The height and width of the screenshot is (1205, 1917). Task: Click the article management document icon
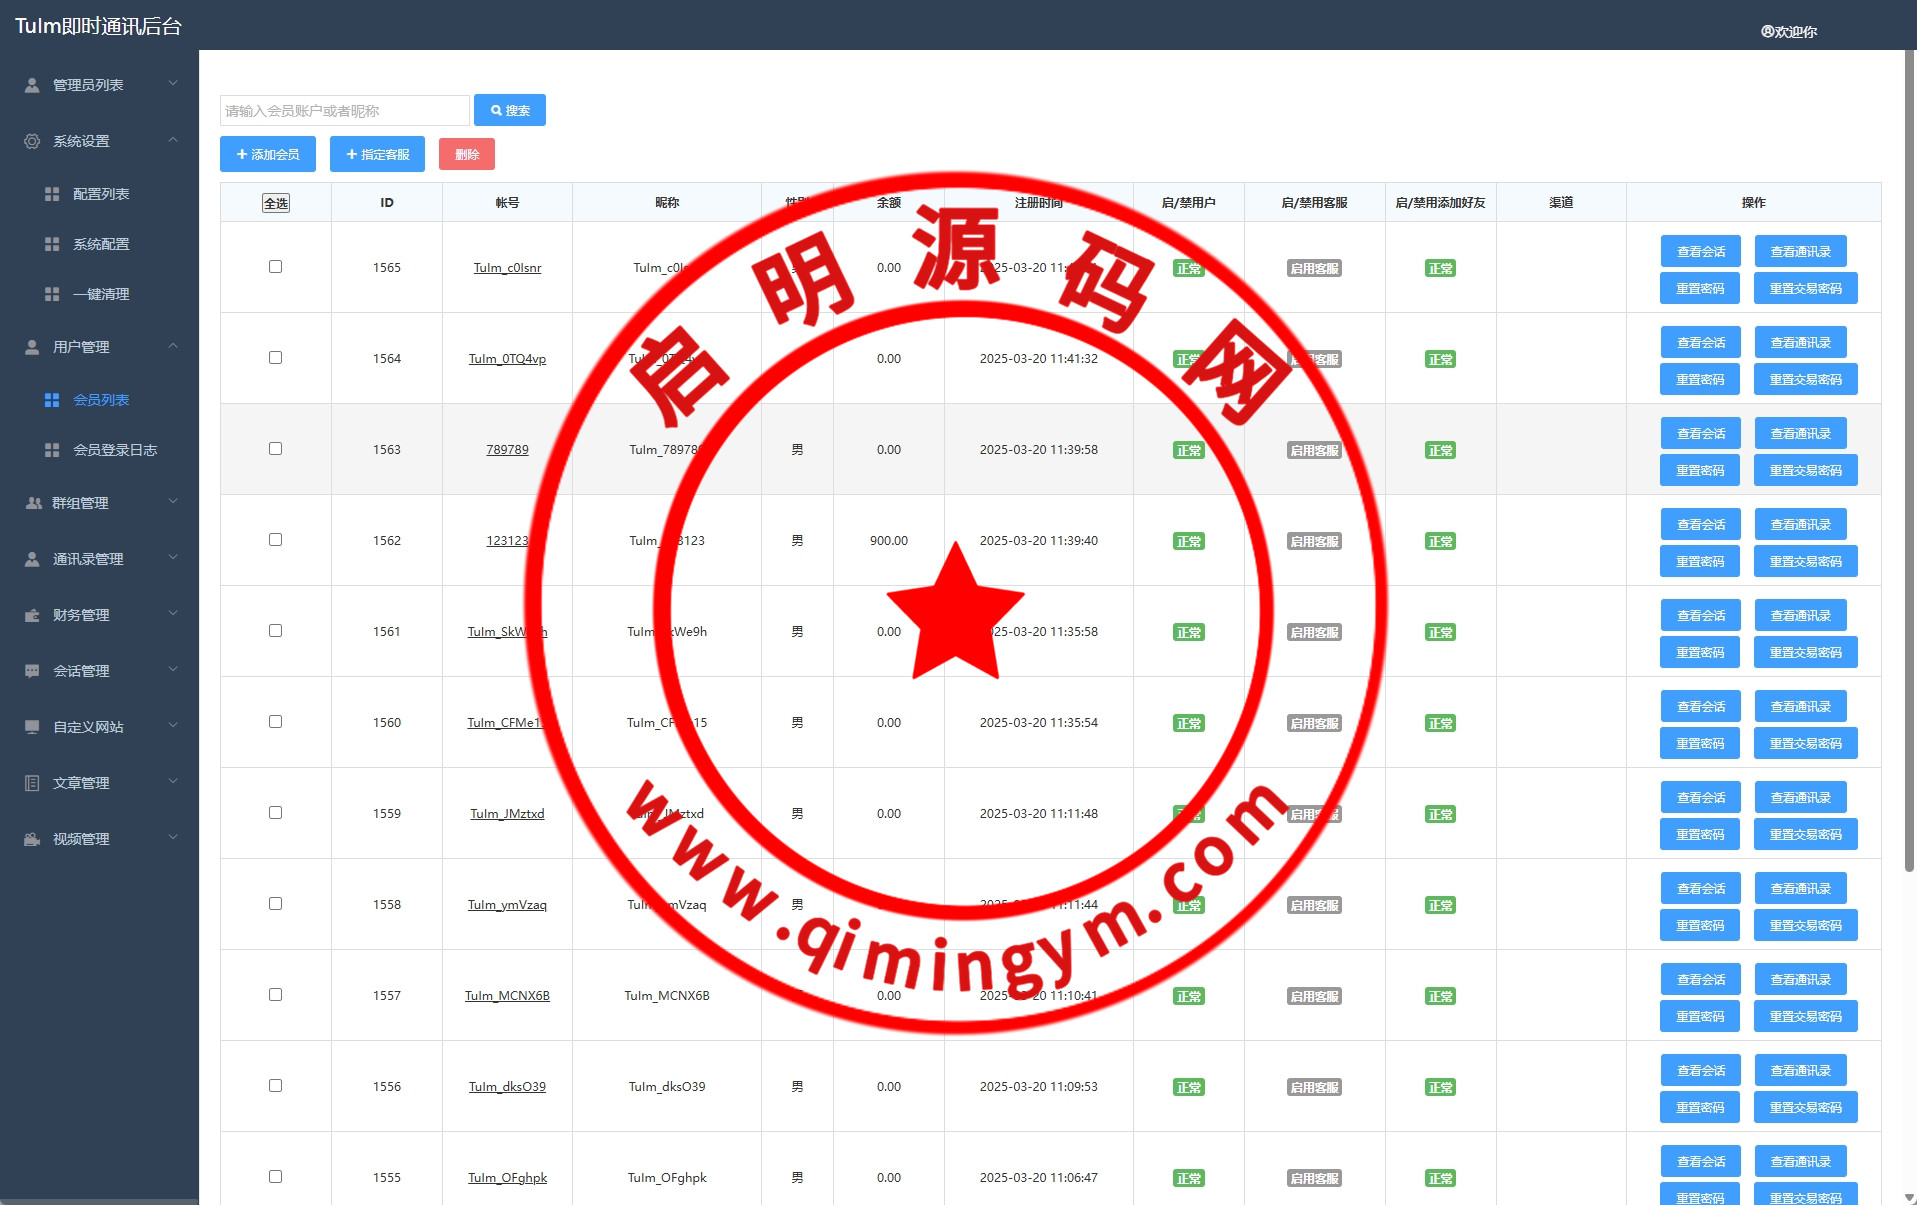[32, 783]
